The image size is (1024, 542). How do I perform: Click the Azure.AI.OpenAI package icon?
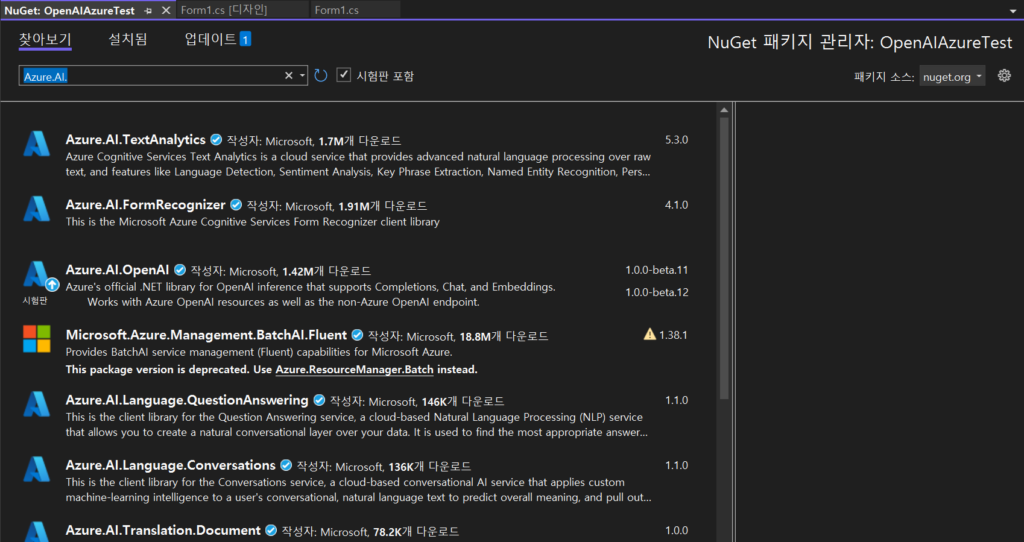click(x=37, y=274)
